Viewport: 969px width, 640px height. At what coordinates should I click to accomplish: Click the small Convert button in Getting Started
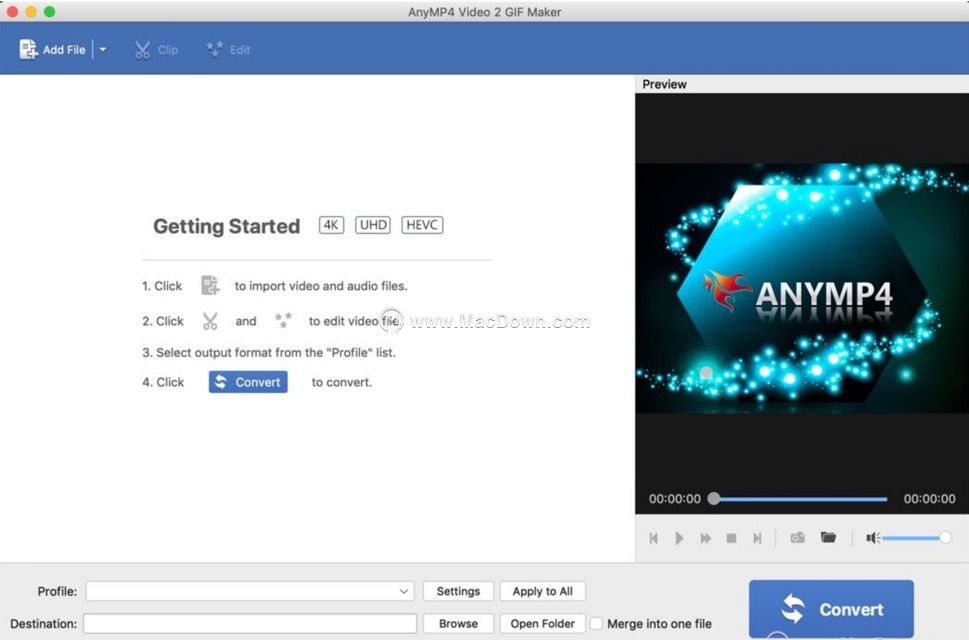click(248, 382)
